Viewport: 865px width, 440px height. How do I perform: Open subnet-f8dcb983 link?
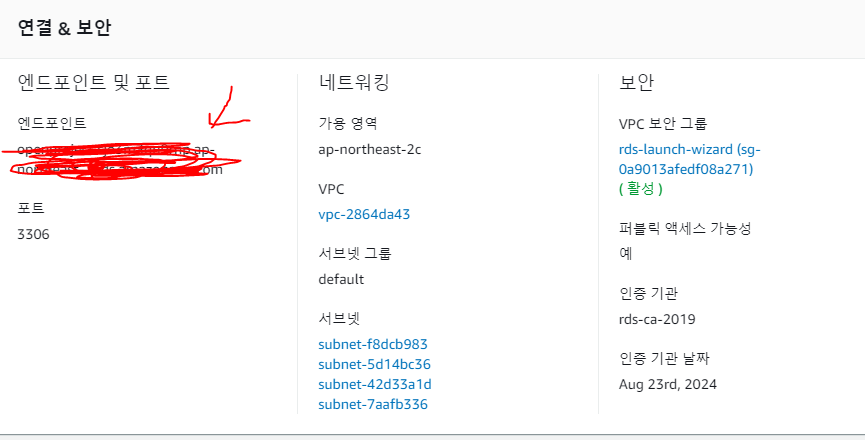coord(373,345)
